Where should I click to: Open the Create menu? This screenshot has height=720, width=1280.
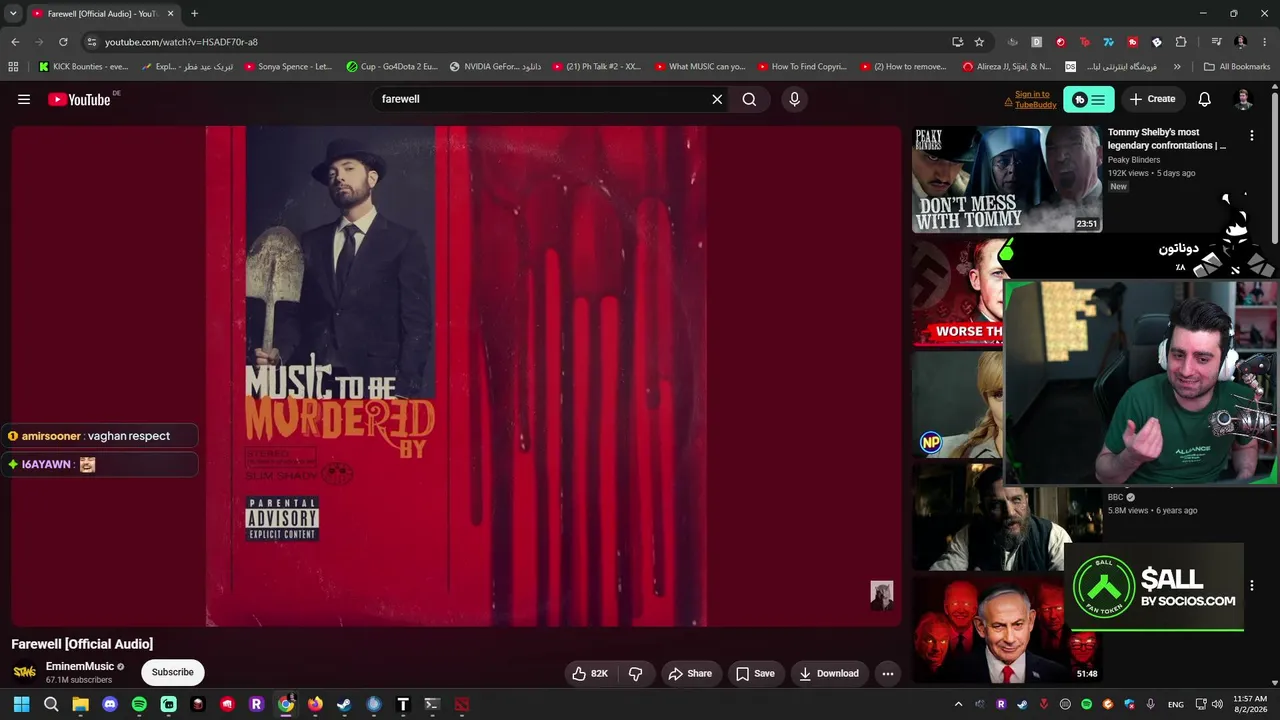(1153, 99)
